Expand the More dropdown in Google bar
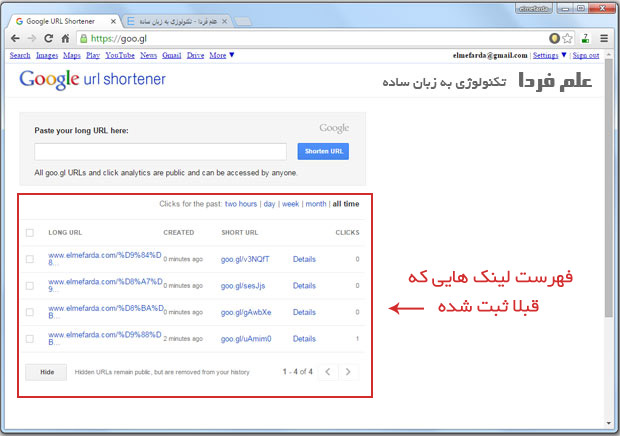The height and width of the screenshot is (436, 620). (x=222, y=55)
